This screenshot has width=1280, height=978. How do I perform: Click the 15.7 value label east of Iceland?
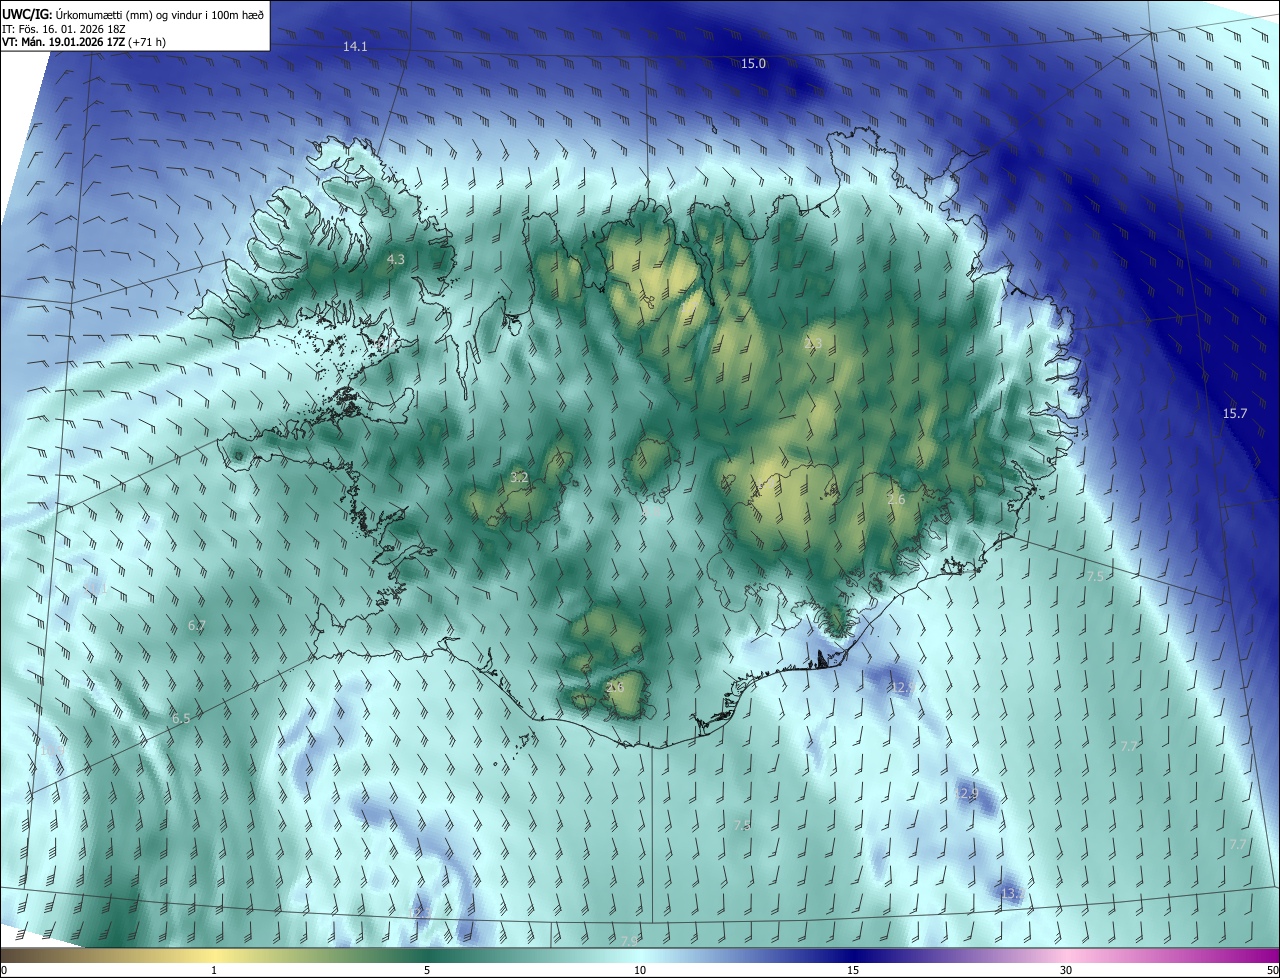(x=1235, y=413)
